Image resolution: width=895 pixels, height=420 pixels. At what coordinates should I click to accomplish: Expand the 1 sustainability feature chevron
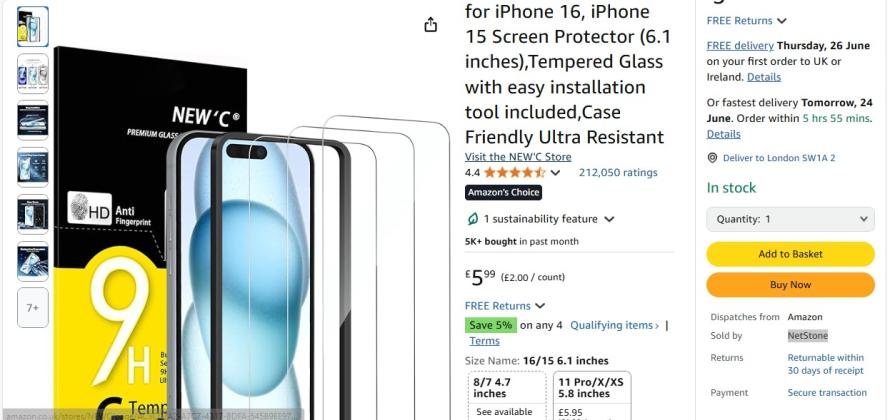click(609, 219)
